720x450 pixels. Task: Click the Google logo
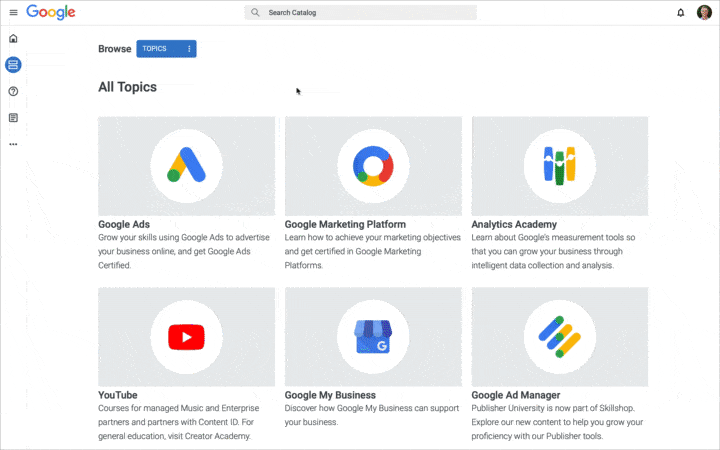(x=51, y=12)
